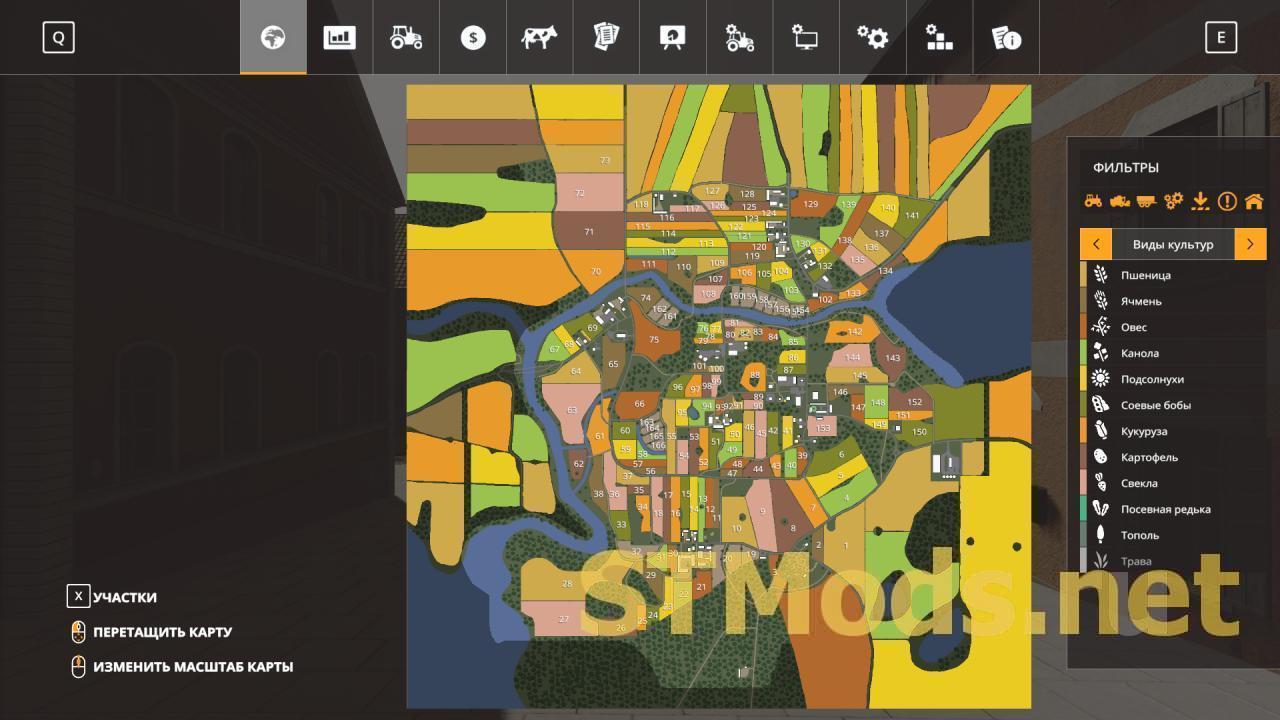Open the vehicles tractor tab
This screenshot has width=1280, height=720.
[x=406, y=38]
